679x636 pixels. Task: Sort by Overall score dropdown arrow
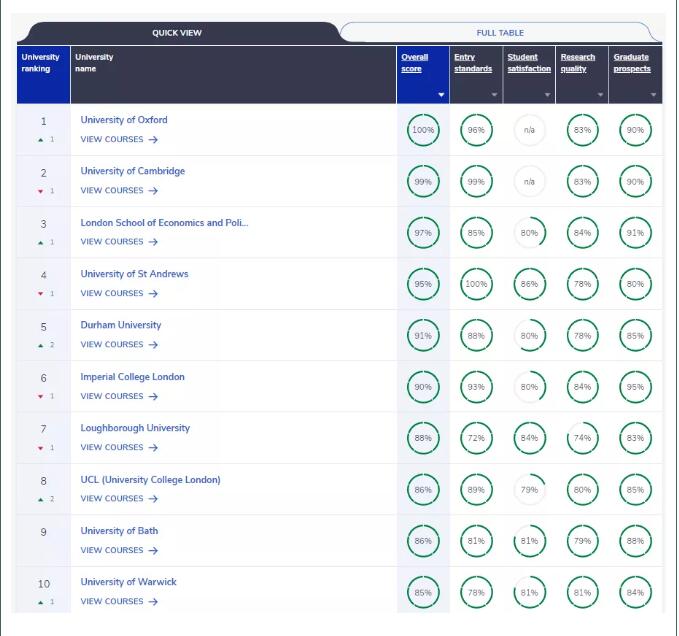pyautogui.click(x=441, y=95)
